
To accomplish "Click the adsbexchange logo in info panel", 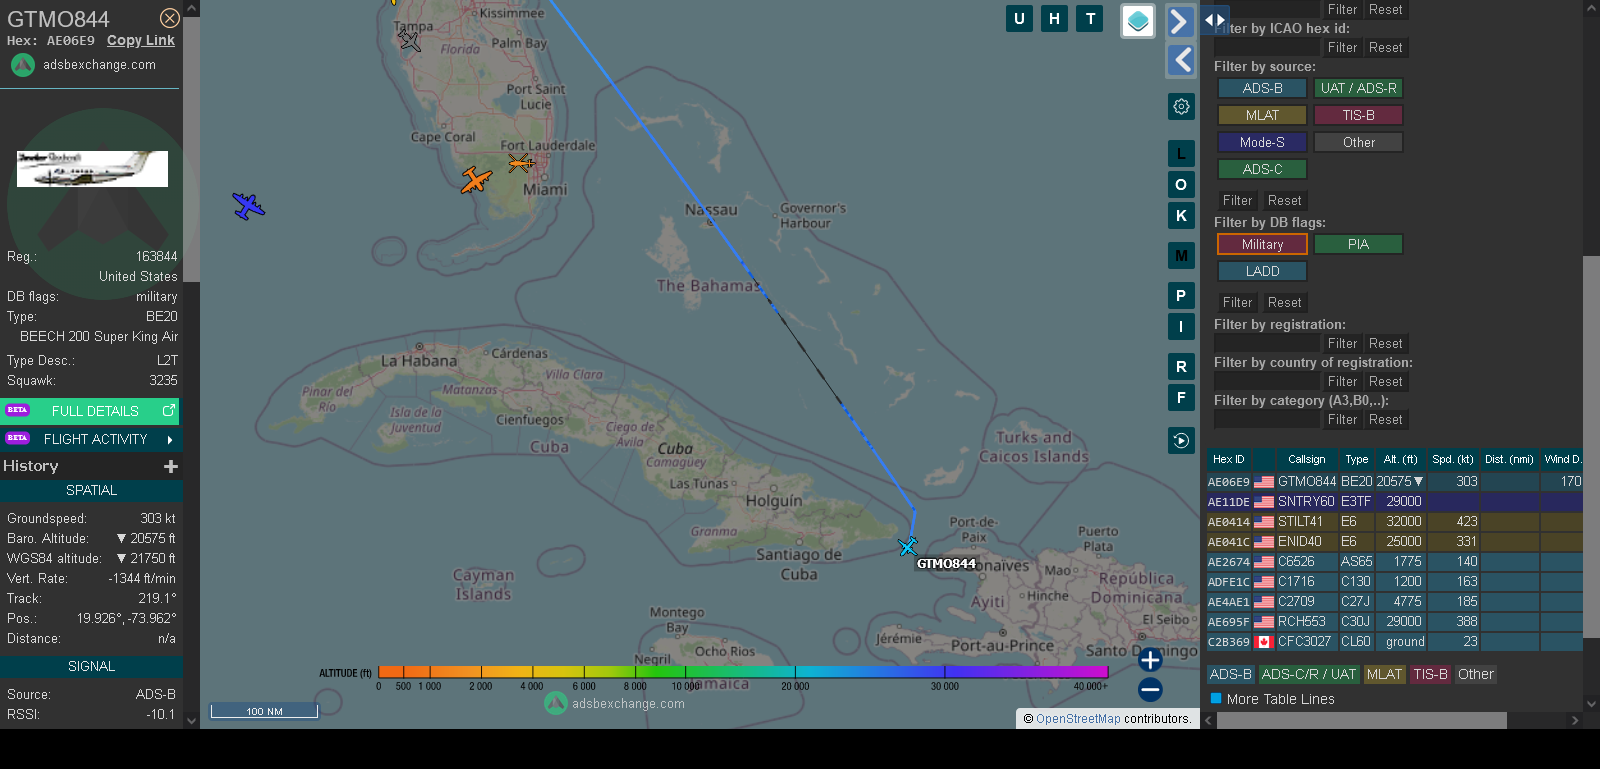I will 23,65.
